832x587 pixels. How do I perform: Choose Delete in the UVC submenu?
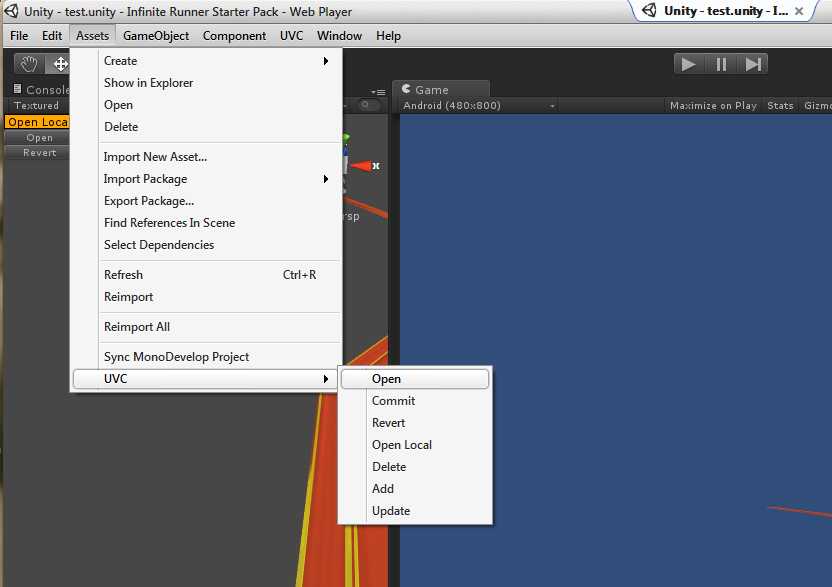click(415, 467)
